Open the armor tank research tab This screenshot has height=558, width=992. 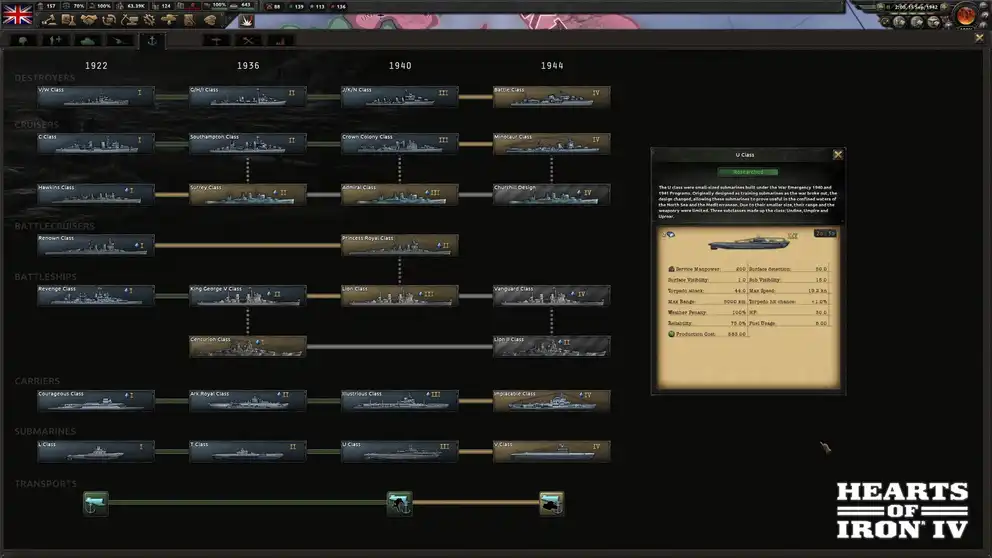[87, 41]
